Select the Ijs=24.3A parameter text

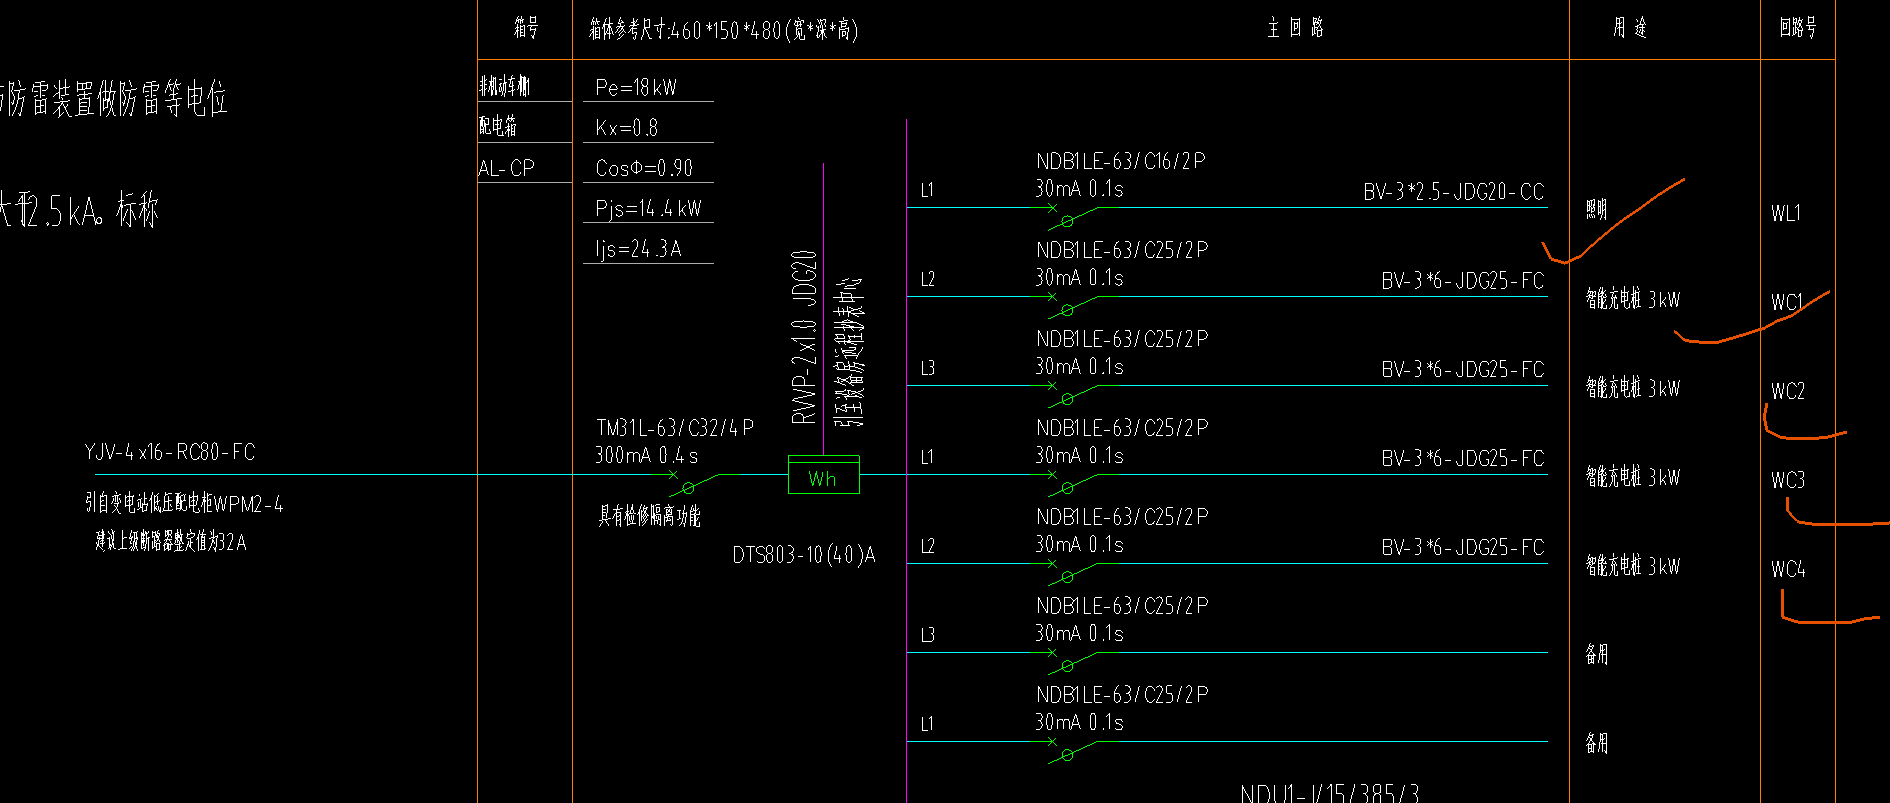tap(638, 249)
